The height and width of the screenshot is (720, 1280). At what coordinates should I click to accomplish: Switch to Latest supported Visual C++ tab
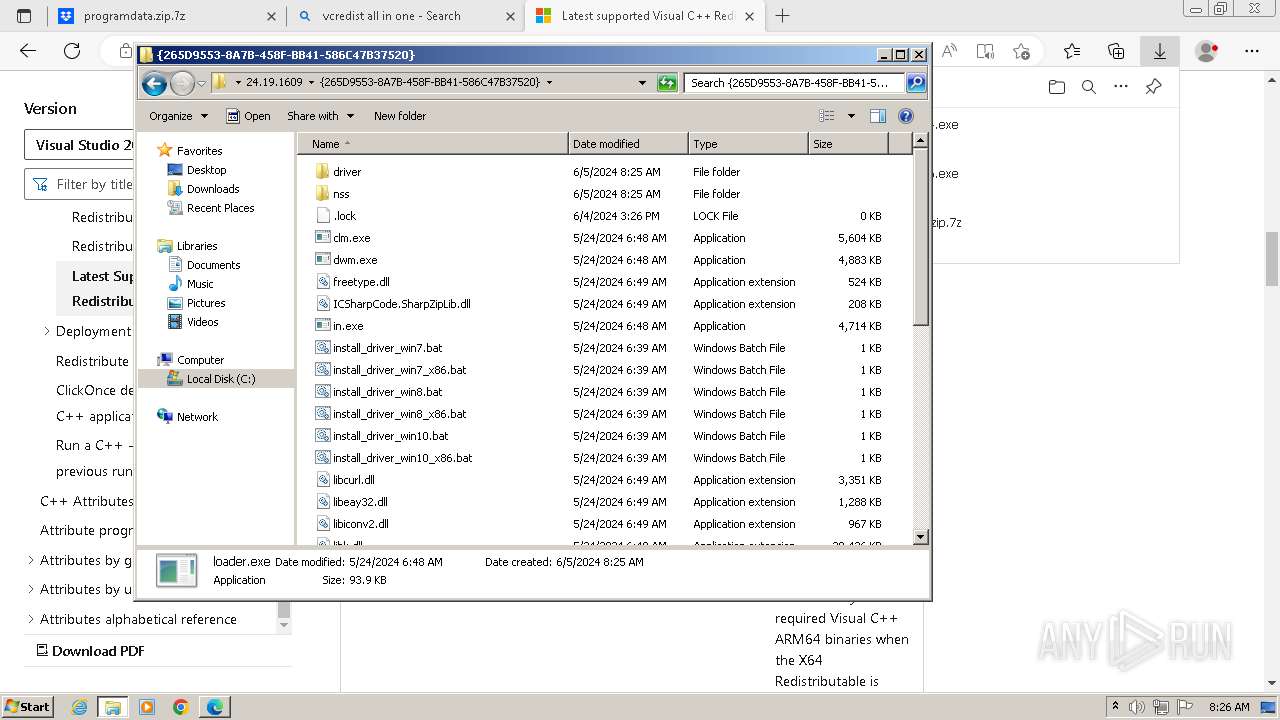coord(645,16)
